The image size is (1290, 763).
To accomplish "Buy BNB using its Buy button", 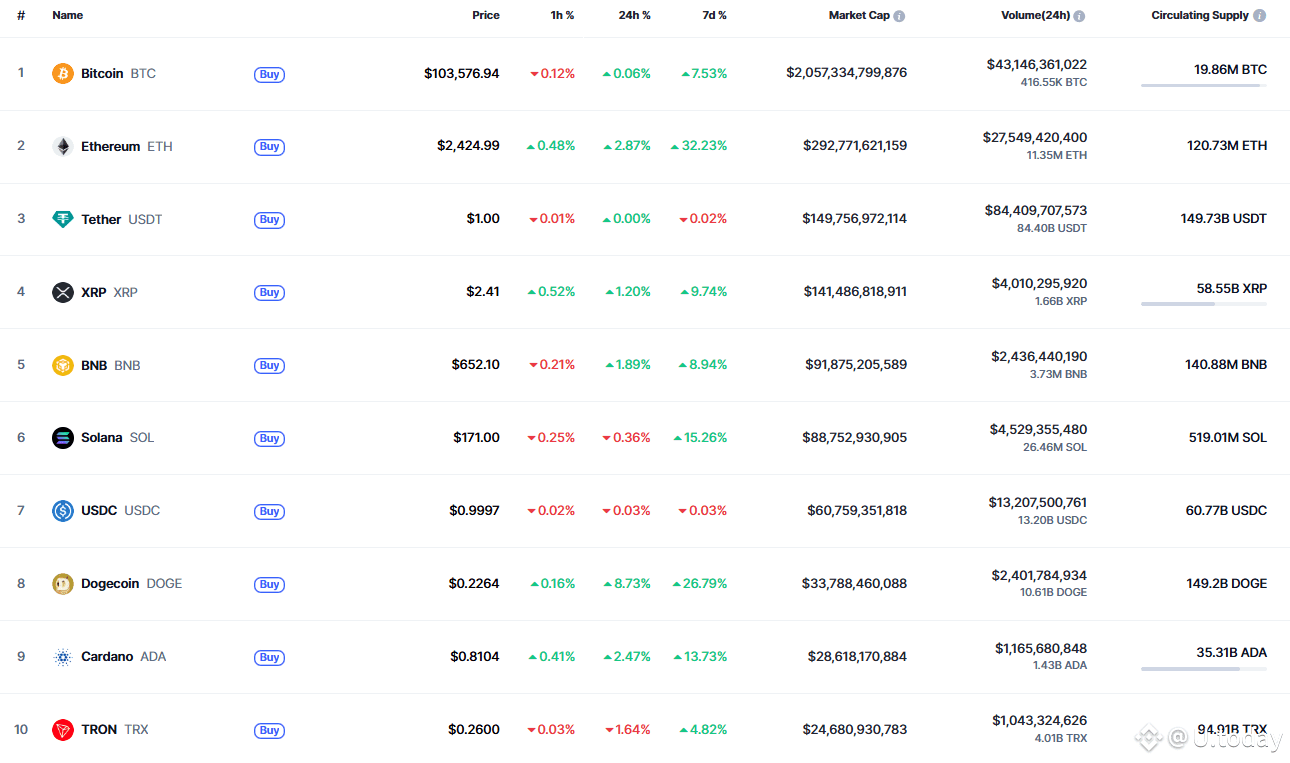I will pyautogui.click(x=269, y=366).
